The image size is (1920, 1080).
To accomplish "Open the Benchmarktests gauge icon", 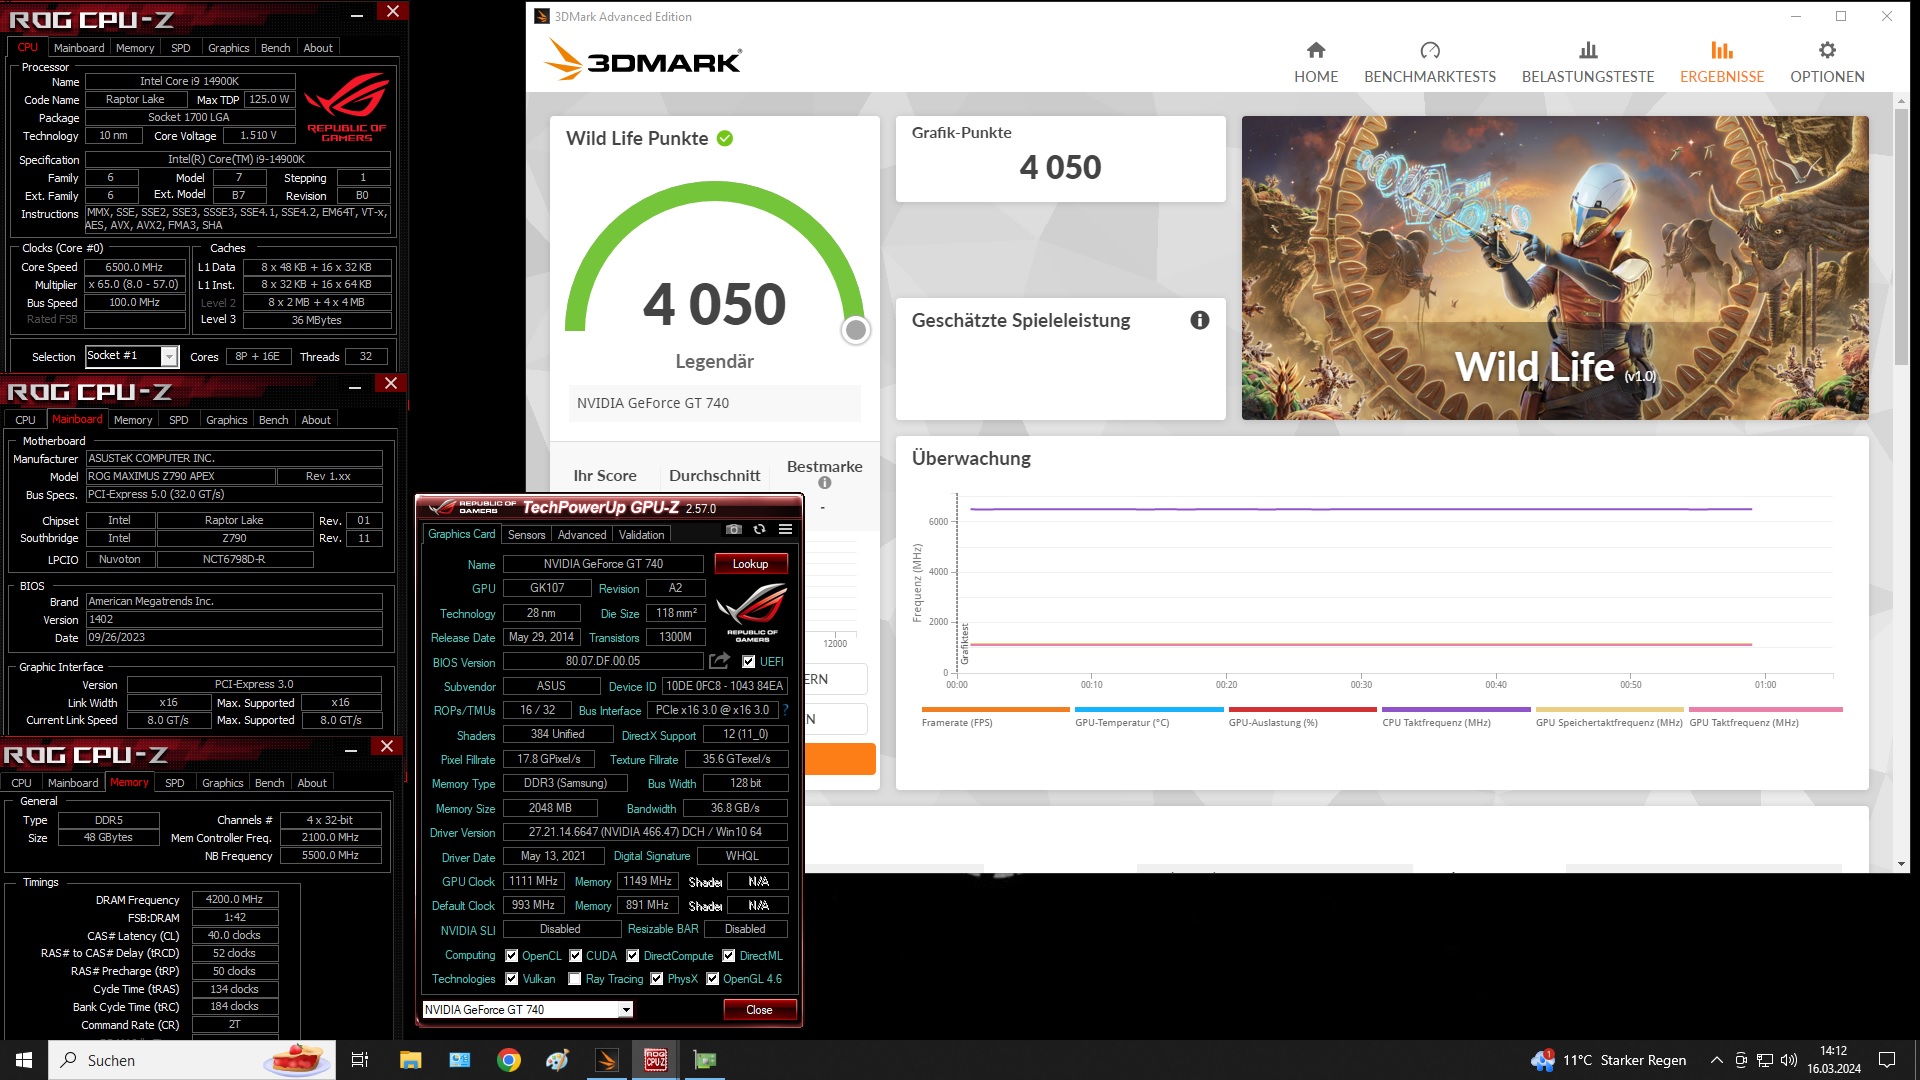I will coord(1430,50).
